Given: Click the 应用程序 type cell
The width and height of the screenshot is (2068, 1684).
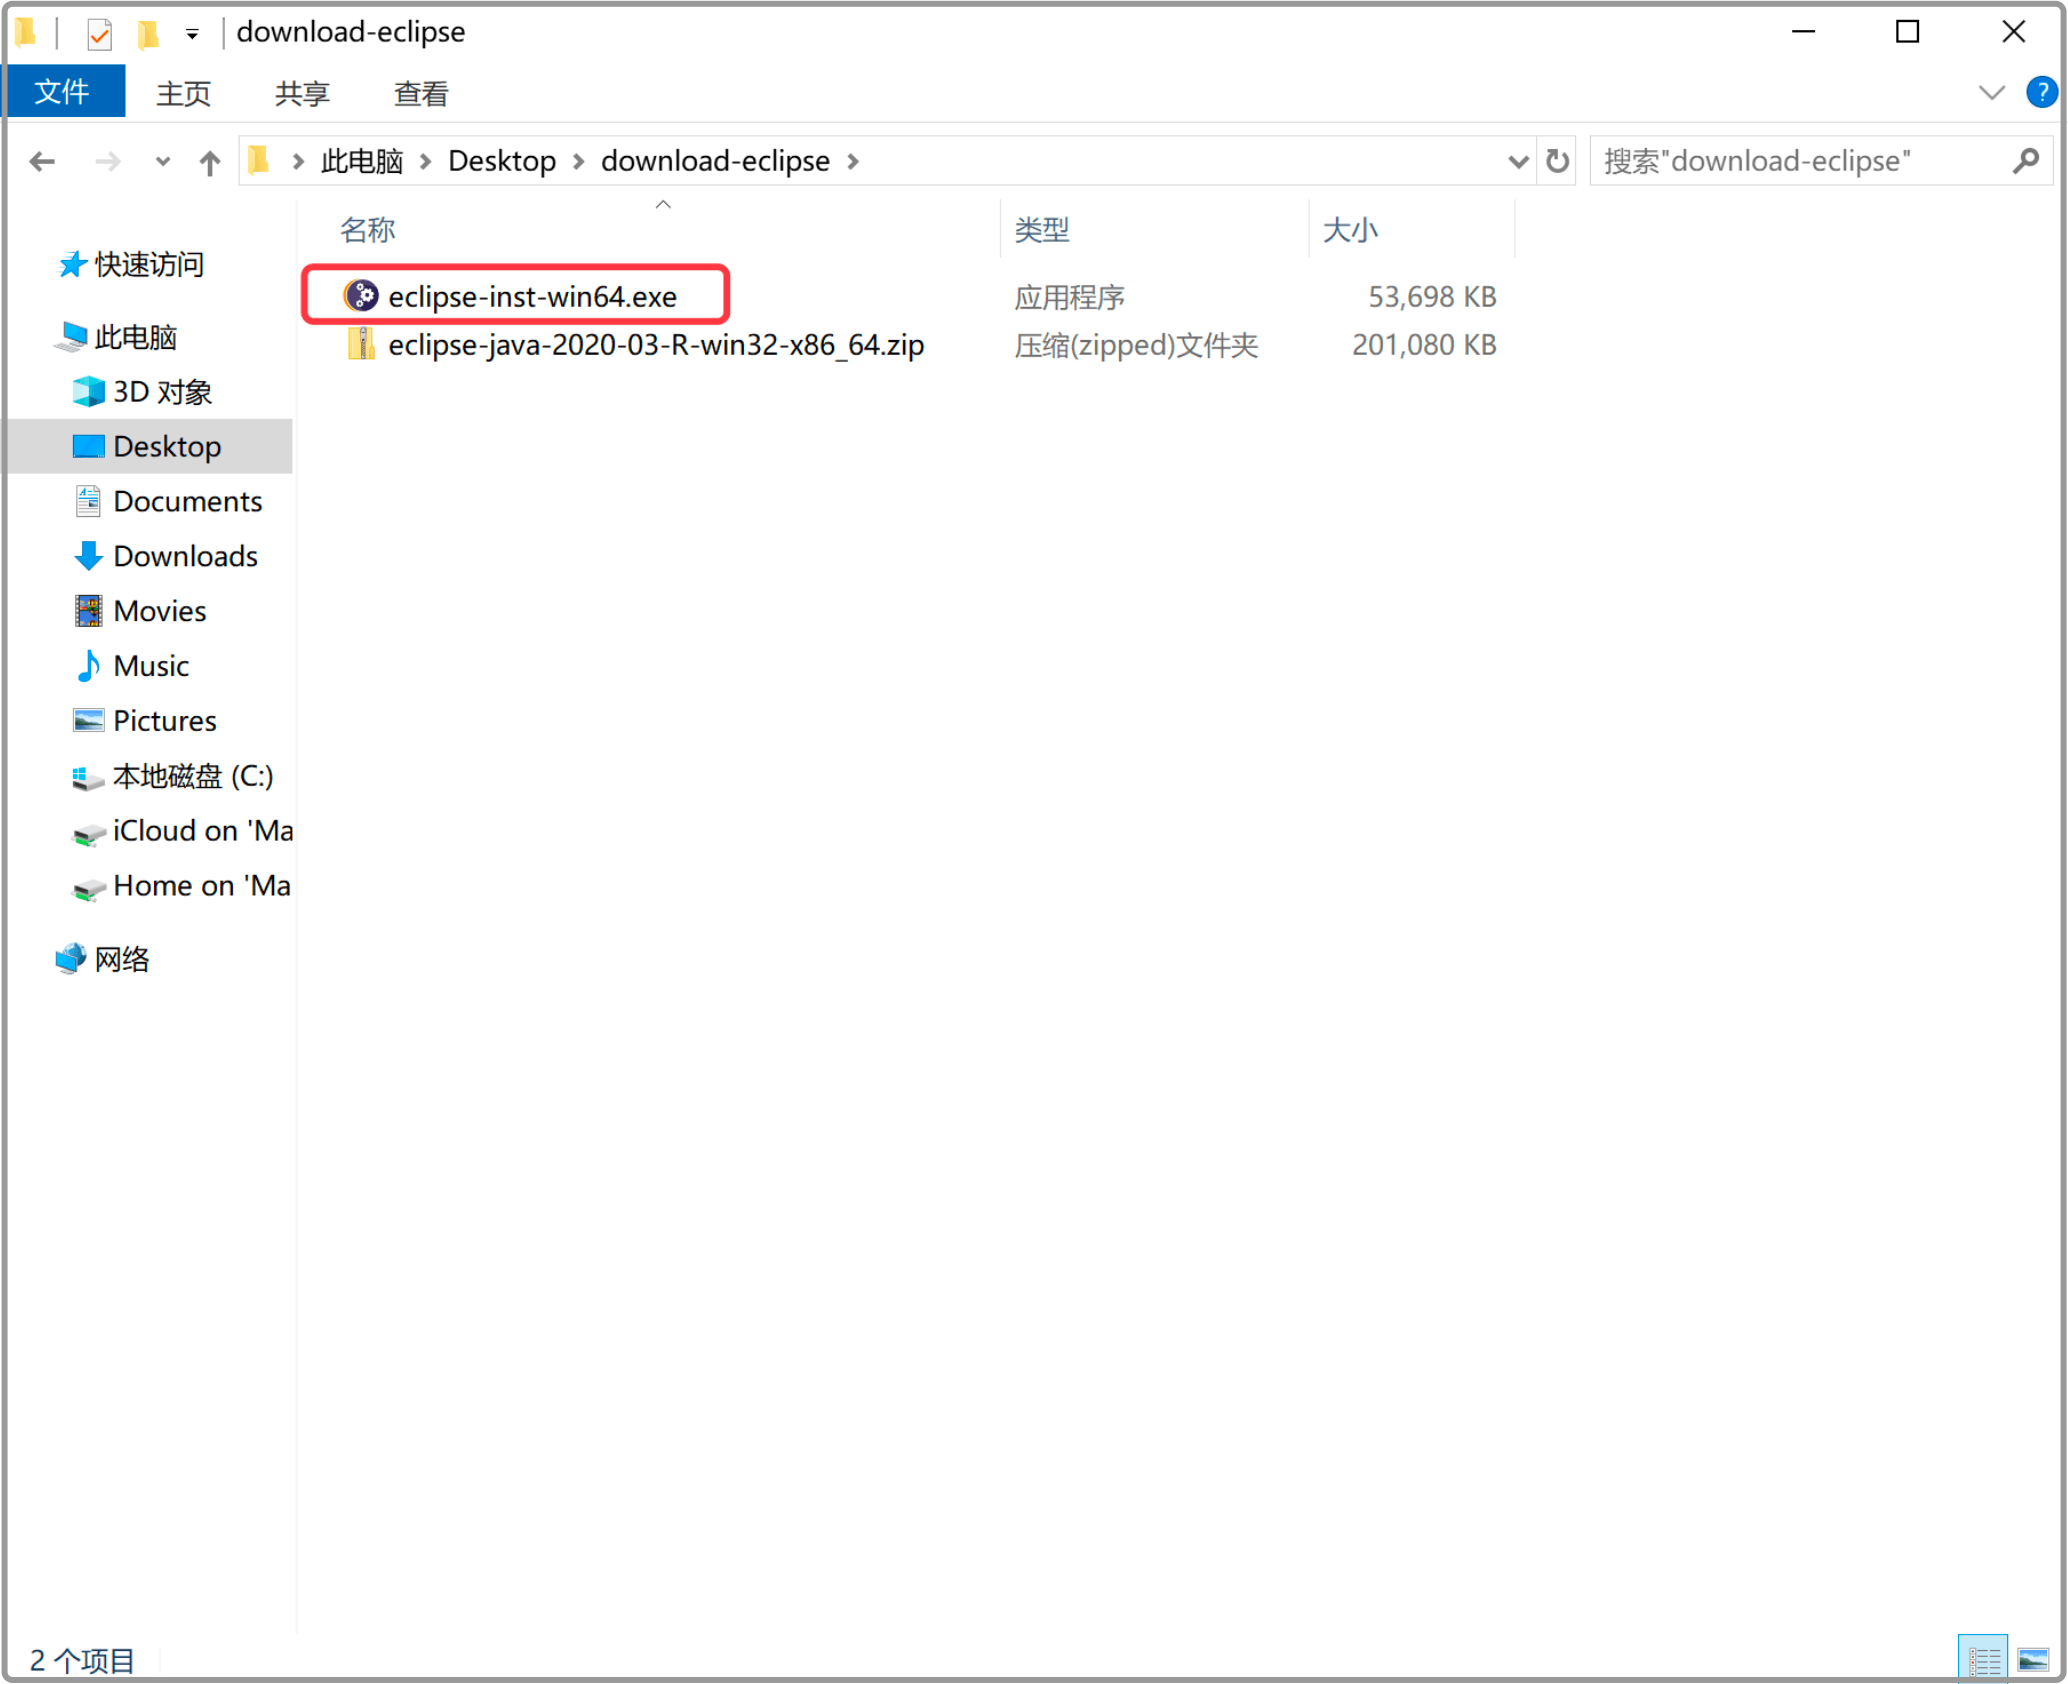Looking at the screenshot, I should coord(1069,297).
